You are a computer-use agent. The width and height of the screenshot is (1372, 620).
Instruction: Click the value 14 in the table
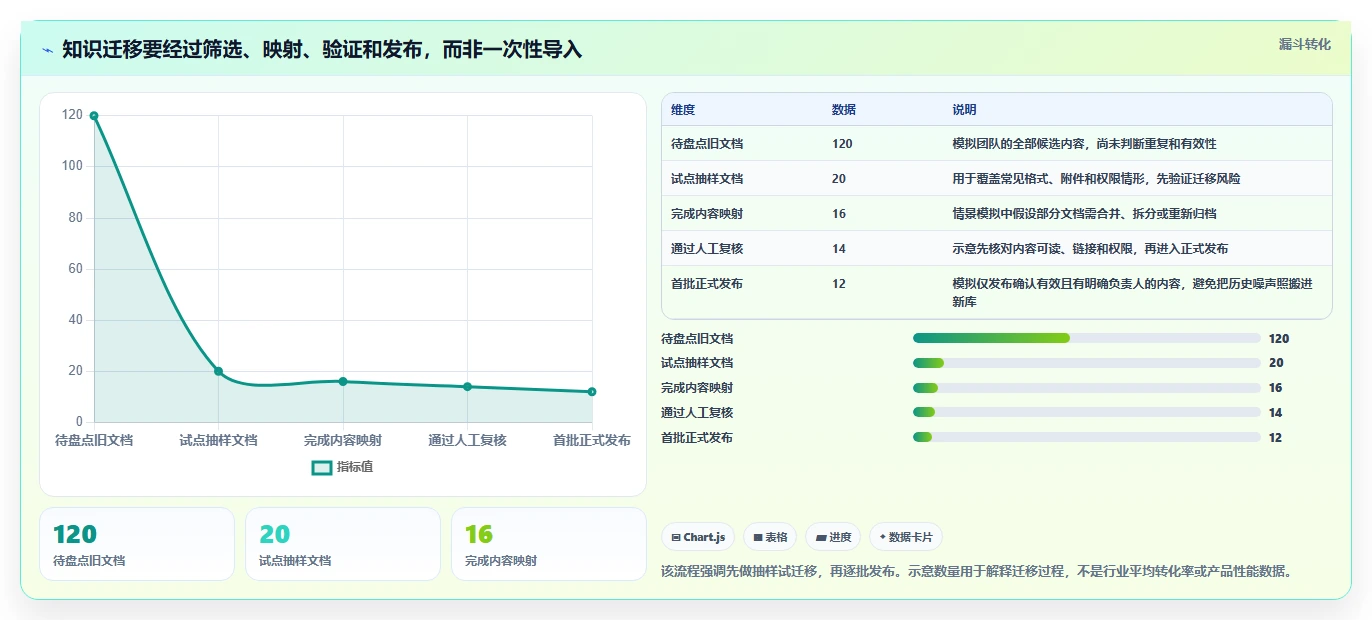click(839, 249)
